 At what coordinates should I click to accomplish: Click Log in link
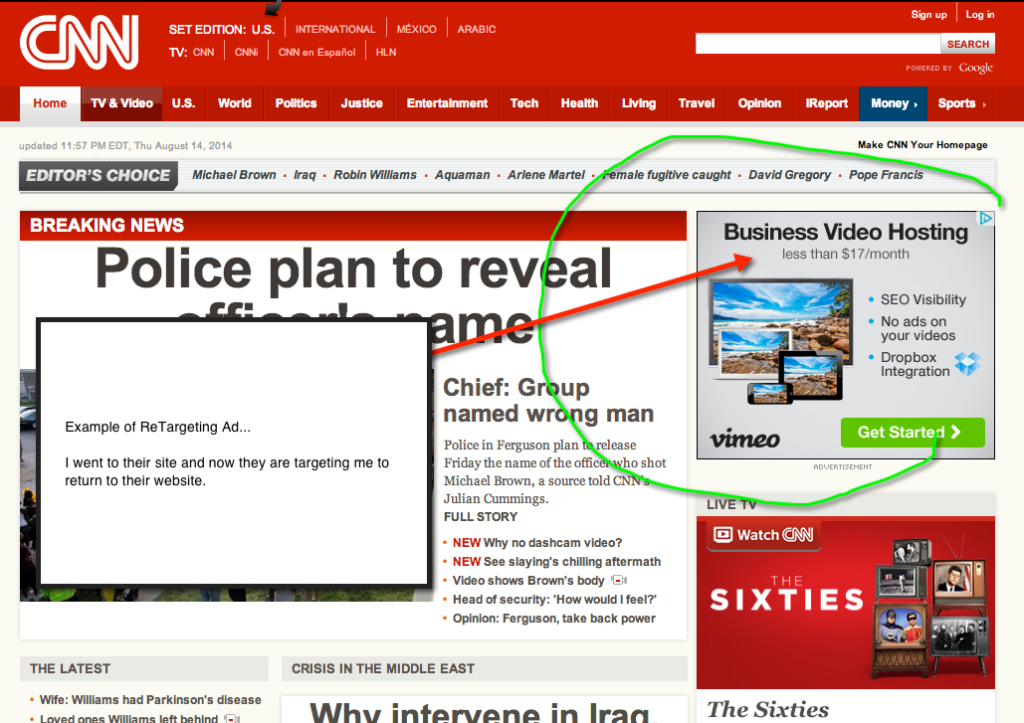pyautogui.click(x=980, y=14)
